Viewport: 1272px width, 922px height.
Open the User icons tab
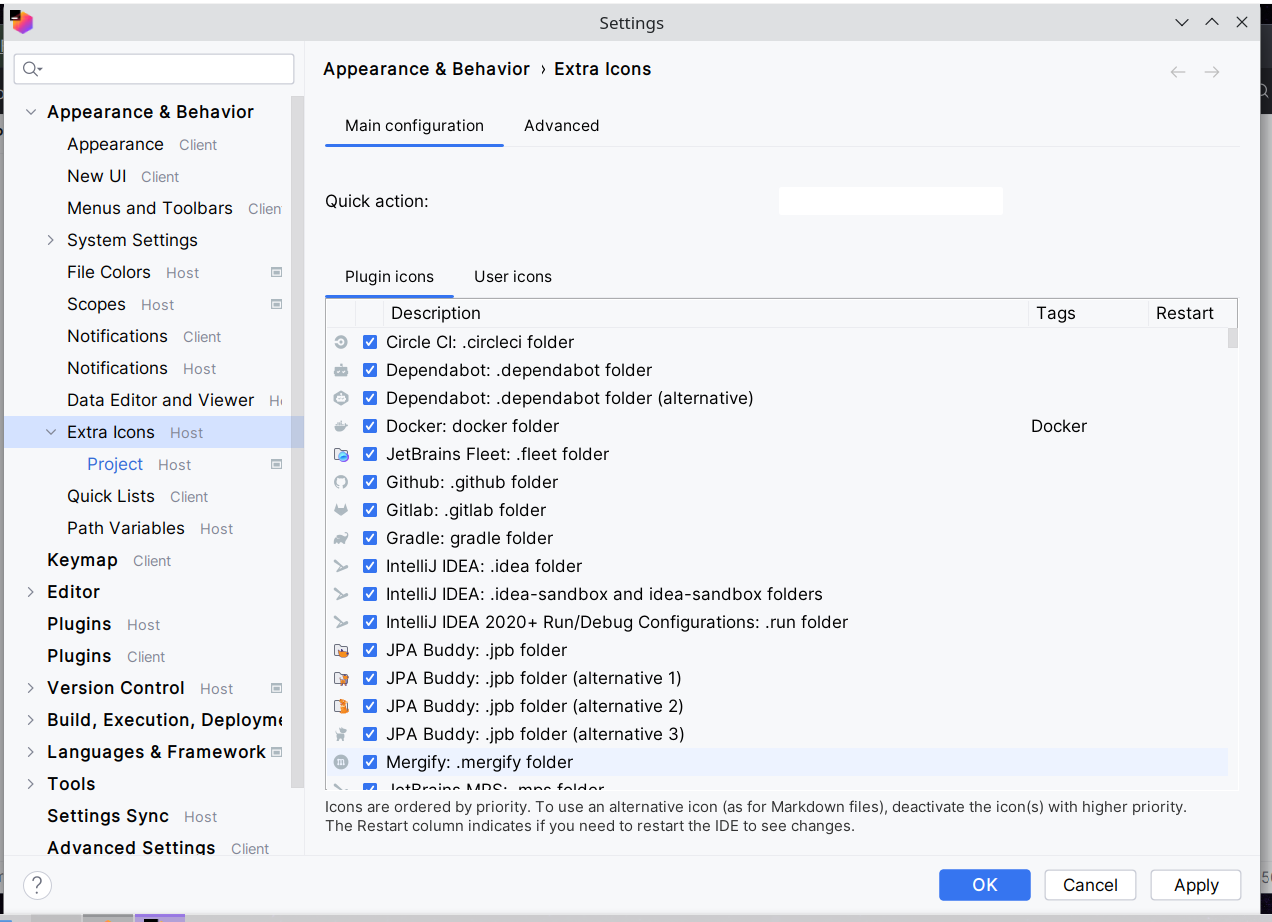point(512,276)
